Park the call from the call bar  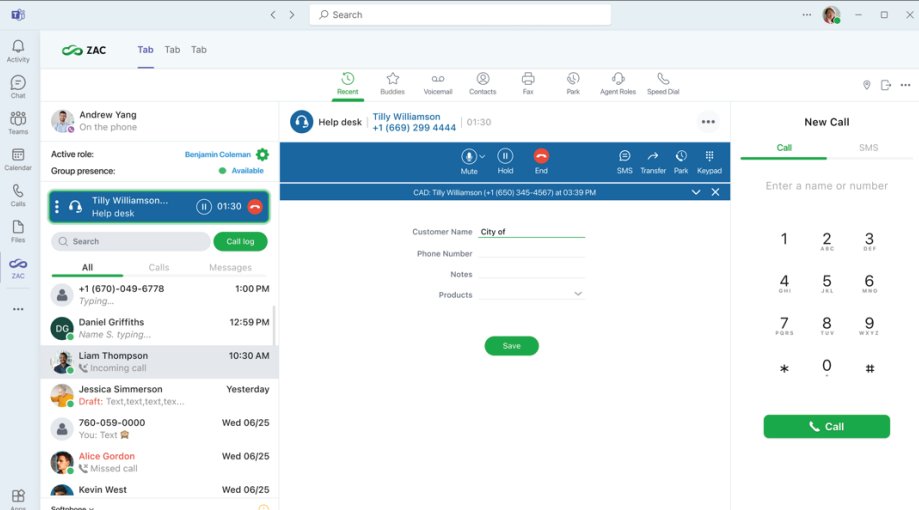[681, 162]
